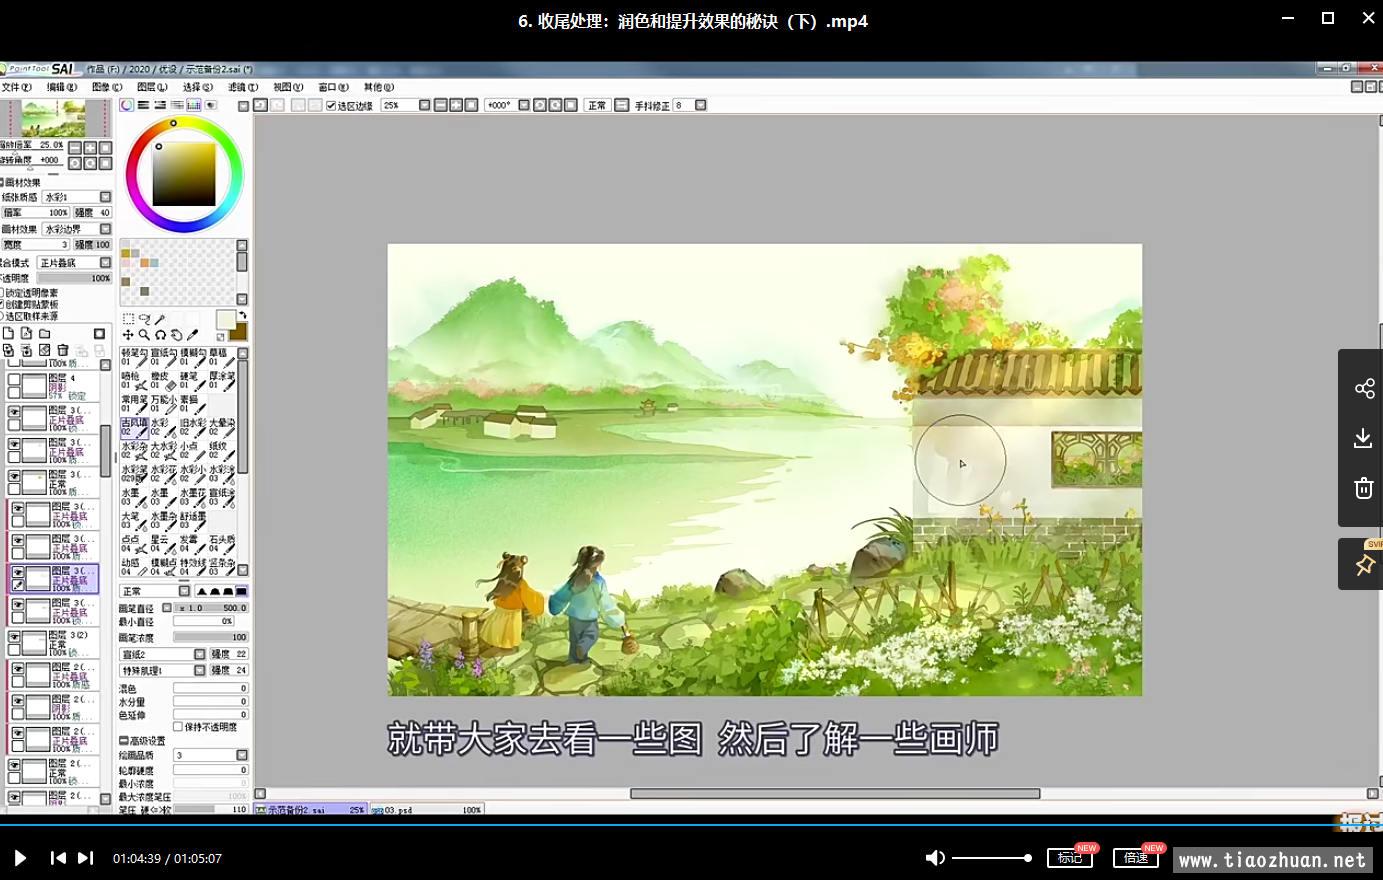Toggle the 选区边缘 checkbox
Screen dimensions: 1383x880
(x=331, y=105)
